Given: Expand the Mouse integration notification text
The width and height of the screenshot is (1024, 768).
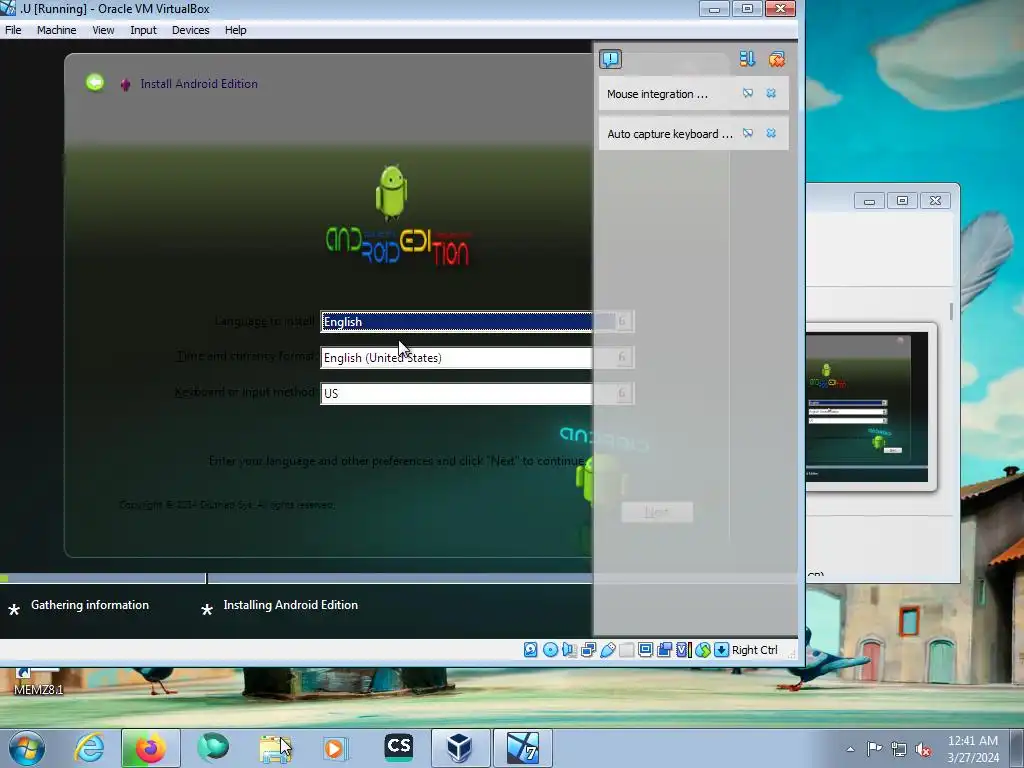Looking at the screenshot, I should (x=657, y=94).
